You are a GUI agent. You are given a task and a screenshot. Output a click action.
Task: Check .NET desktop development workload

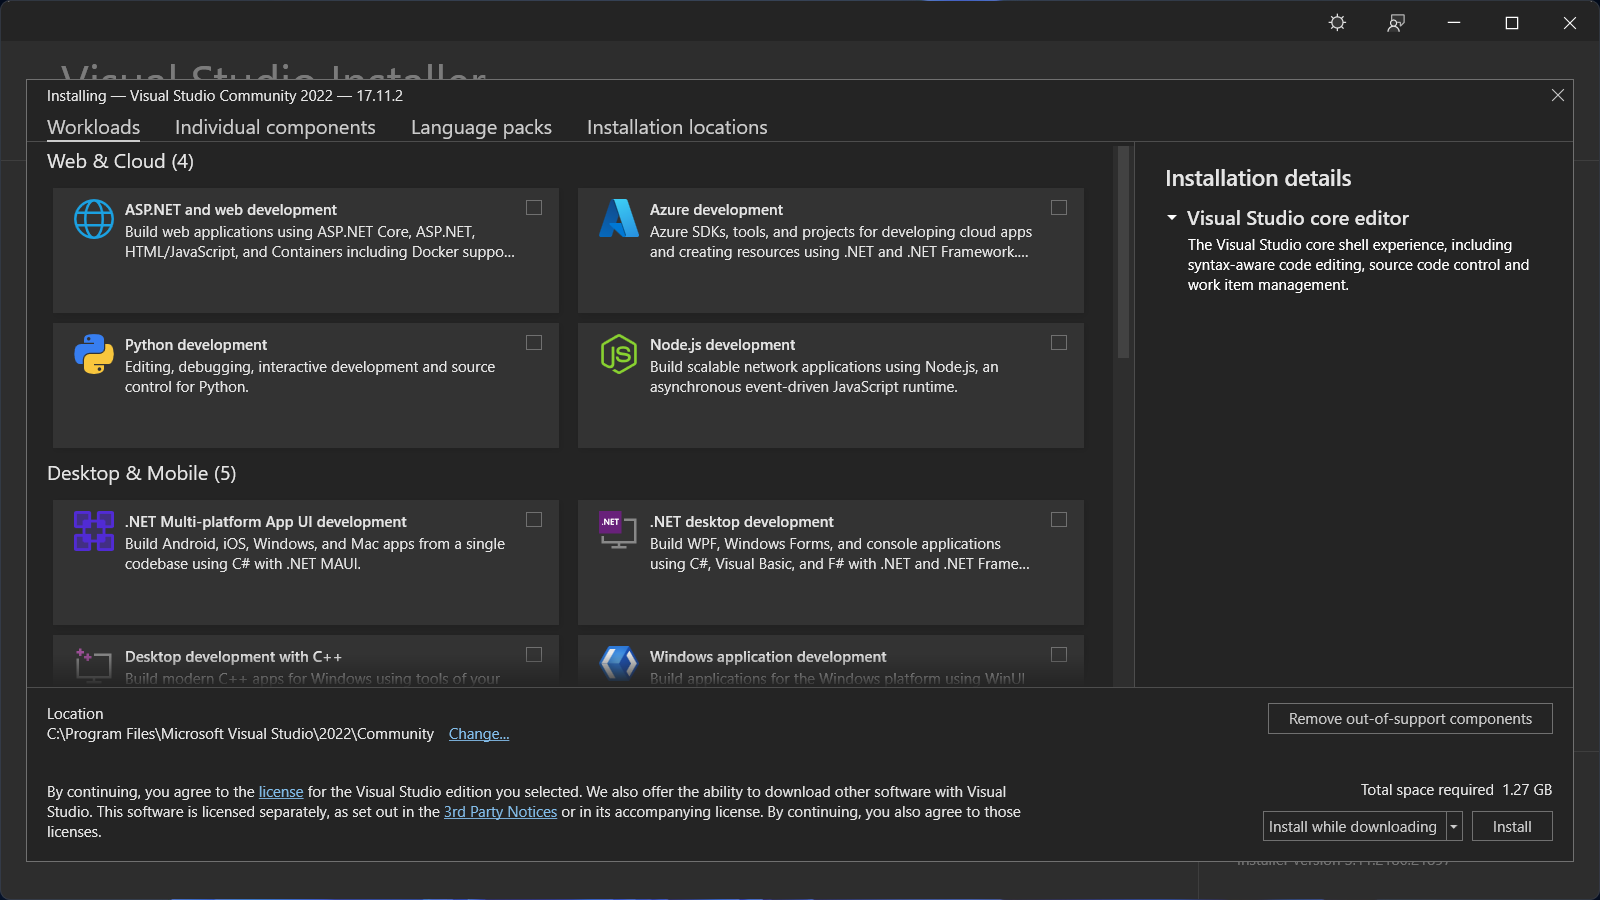(x=1059, y=520)
